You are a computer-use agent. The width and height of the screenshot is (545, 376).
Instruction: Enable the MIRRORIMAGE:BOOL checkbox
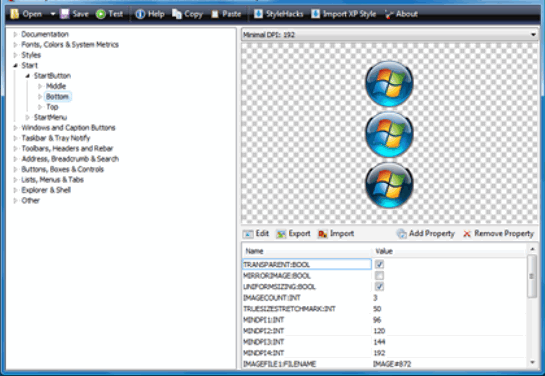click(379, 276)
